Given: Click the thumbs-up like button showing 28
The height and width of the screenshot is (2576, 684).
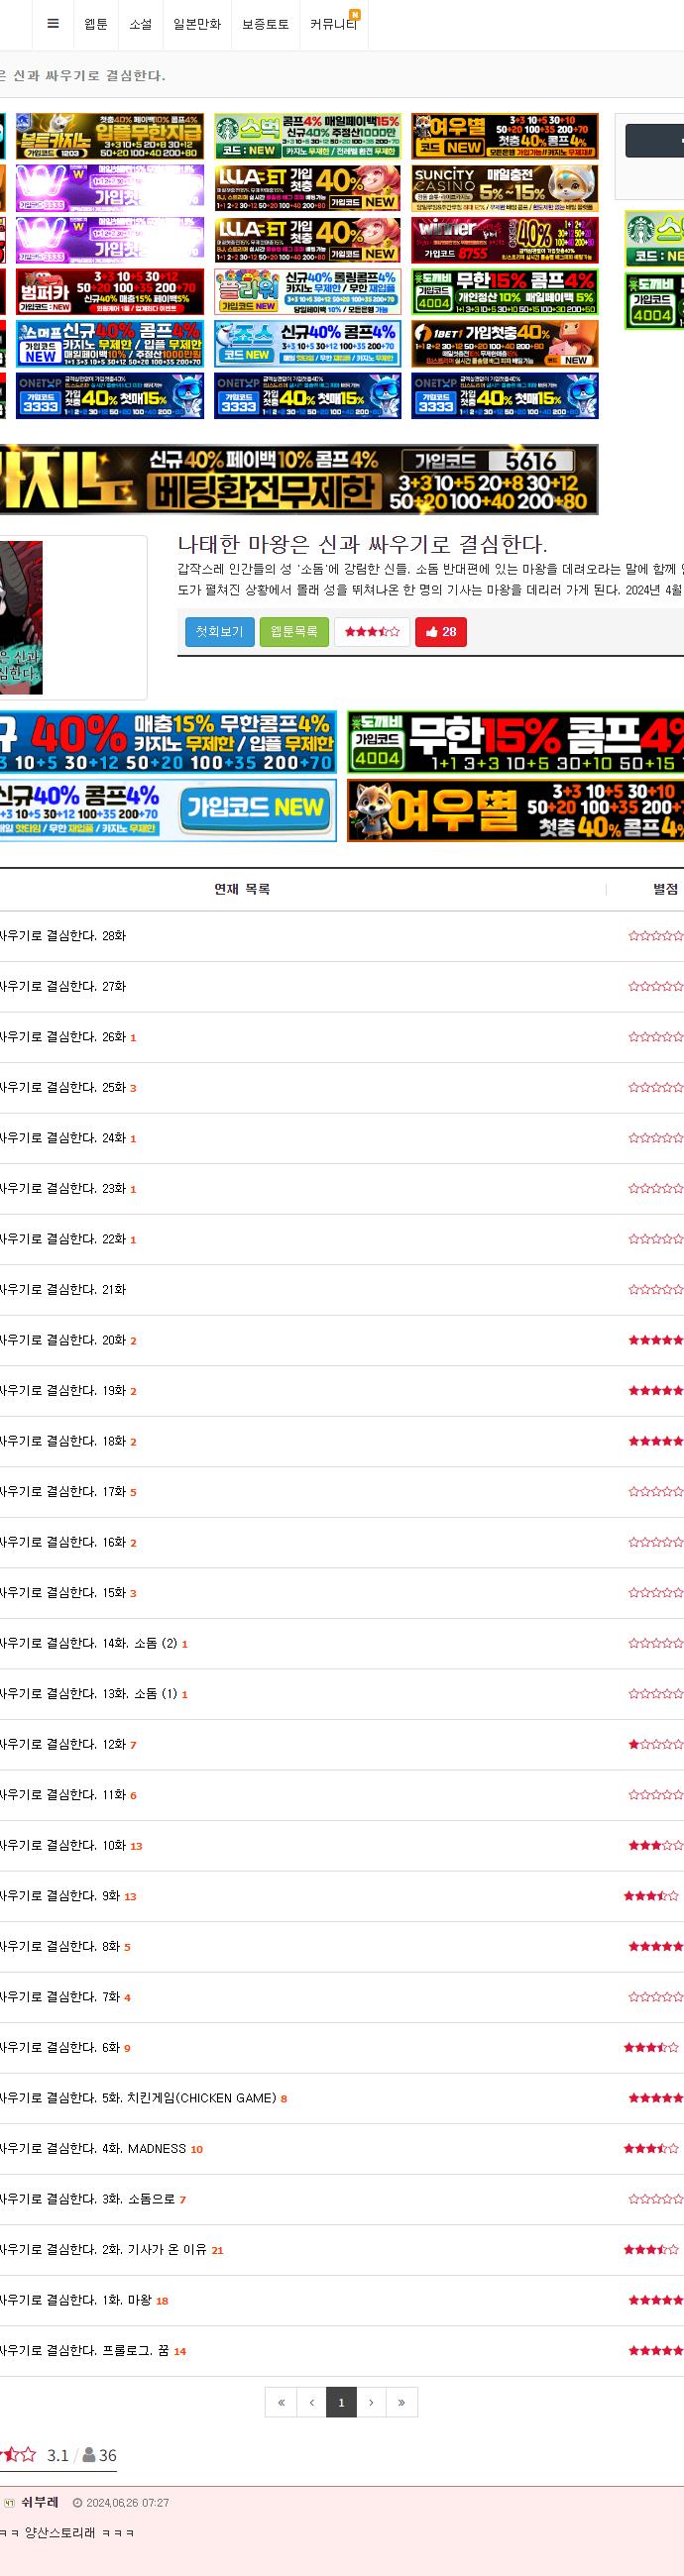Looking at the screenshot, I should (441, 632).
